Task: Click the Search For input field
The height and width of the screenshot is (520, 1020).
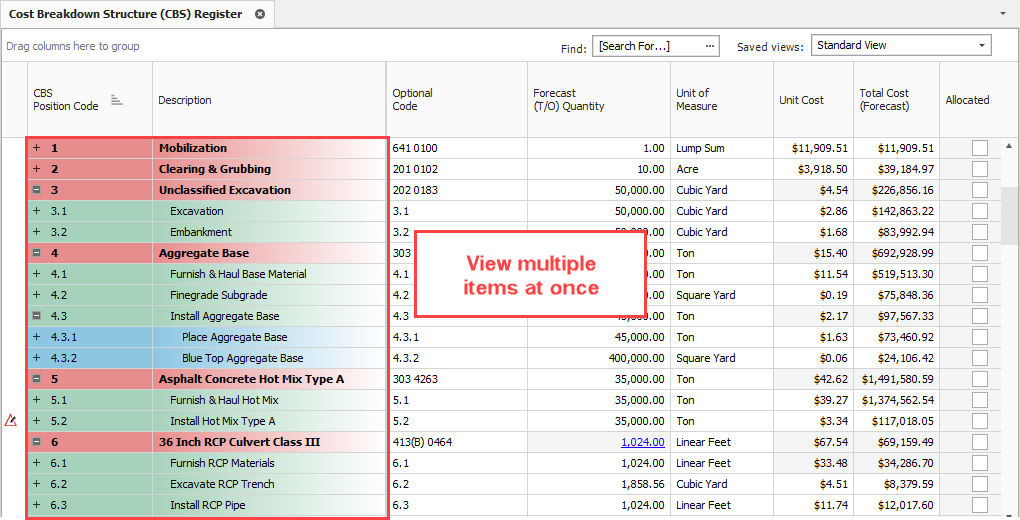Action: (x=648, y=46)
